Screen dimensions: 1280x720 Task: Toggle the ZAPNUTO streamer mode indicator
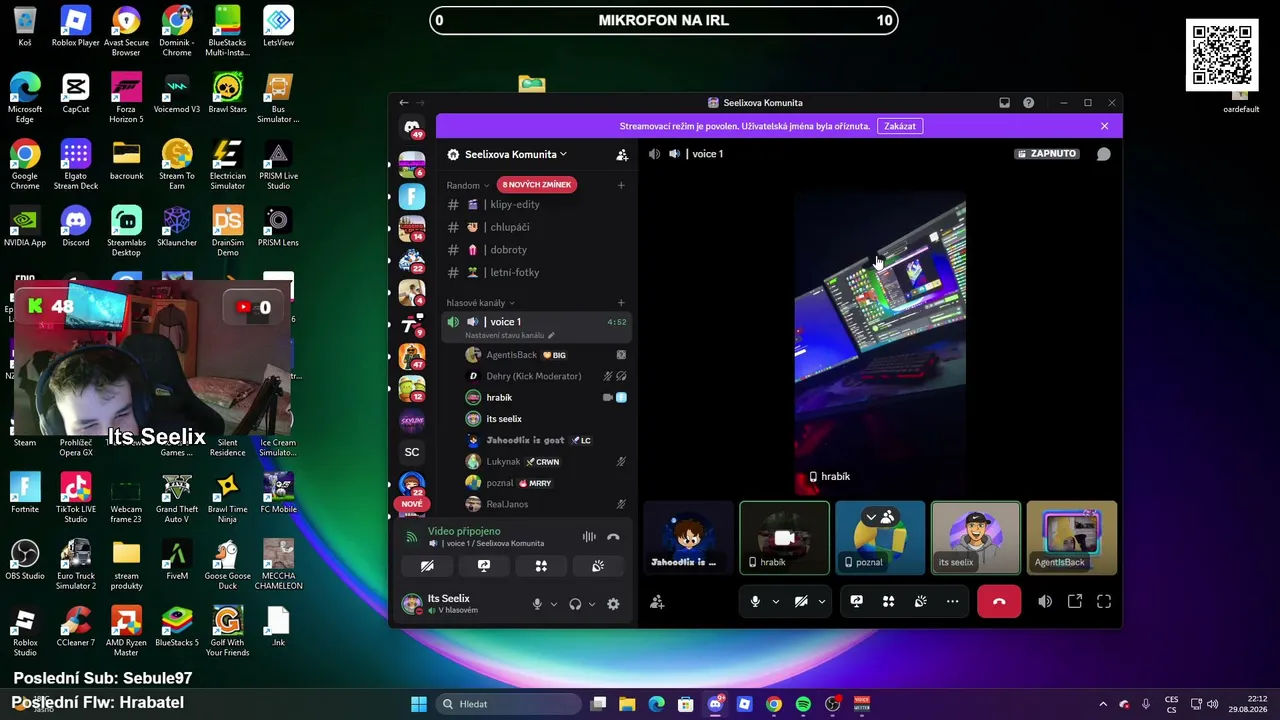tap(1047, 154)
